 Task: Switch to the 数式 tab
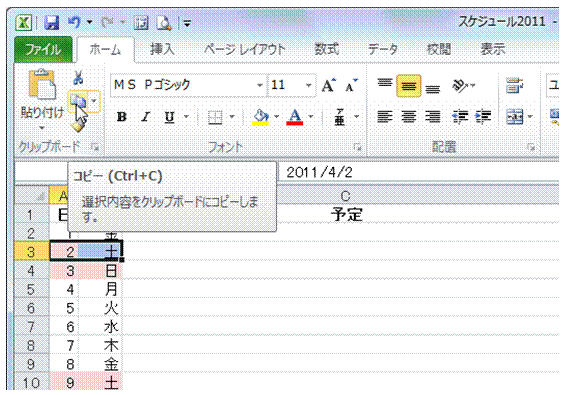(327, 50)
